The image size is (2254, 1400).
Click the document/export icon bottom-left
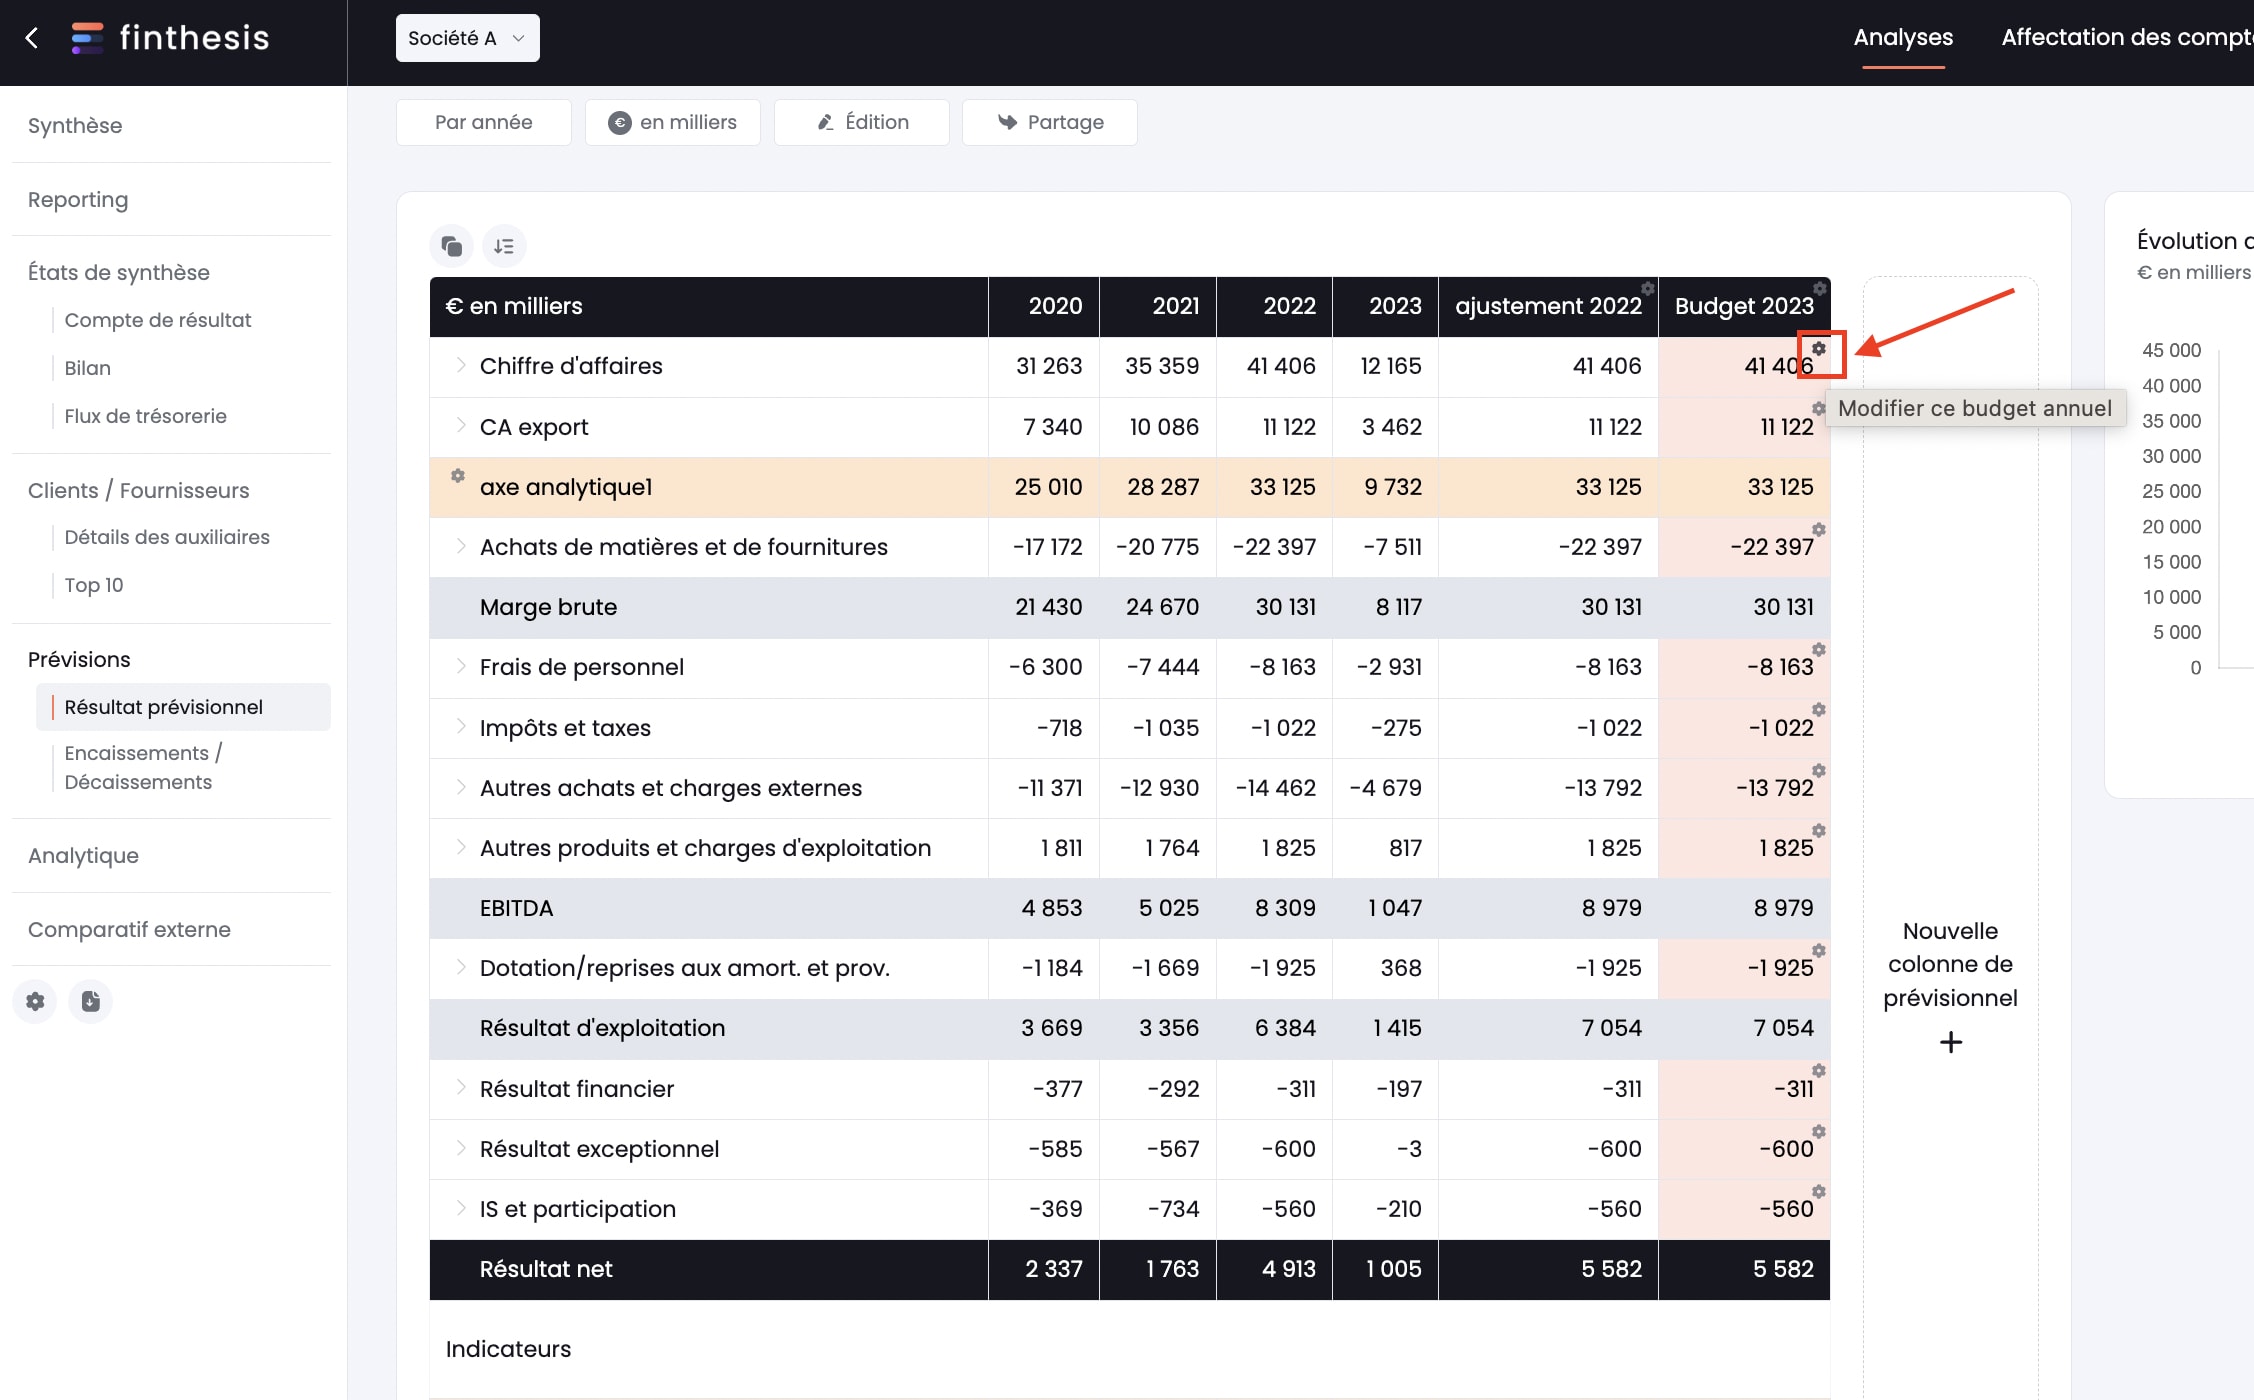coord(90,1002)
